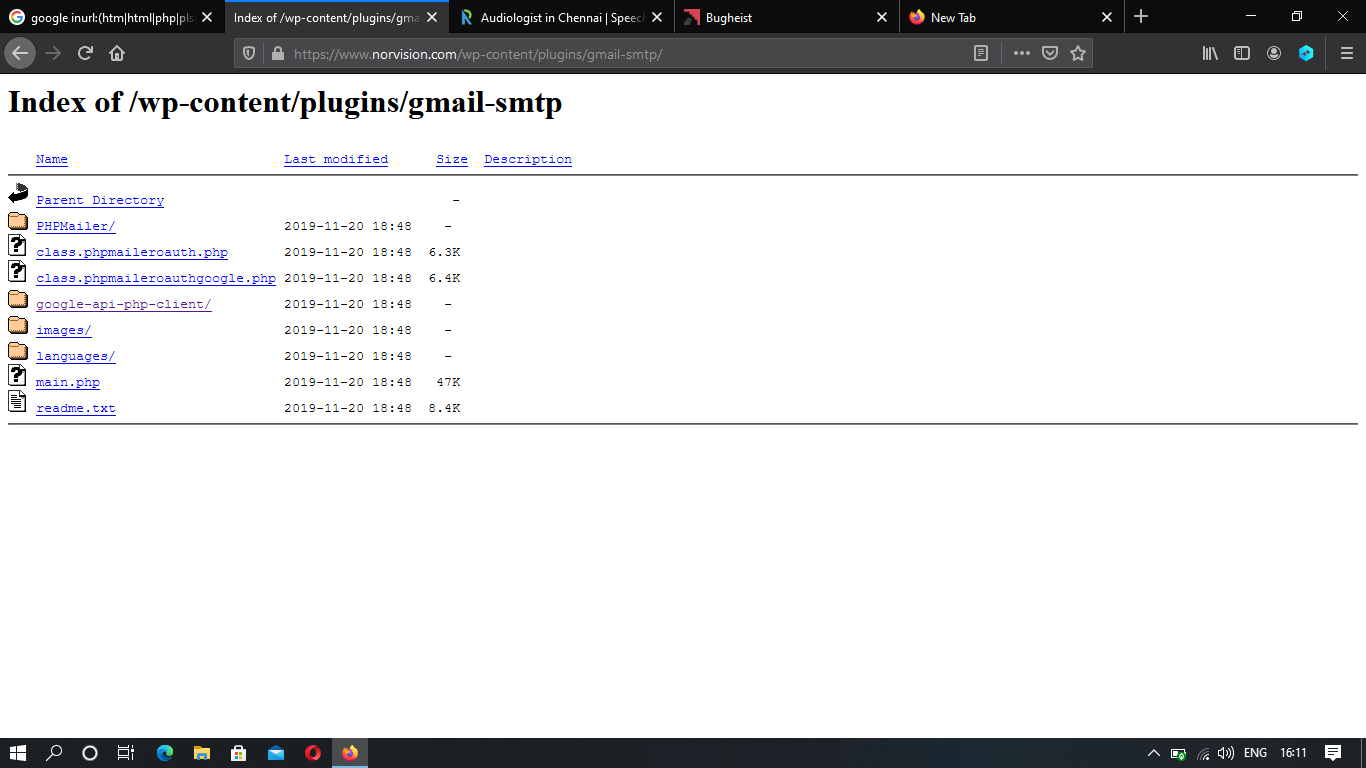Switch to the Bugheist tab
1366x768 pixels.
785,17
